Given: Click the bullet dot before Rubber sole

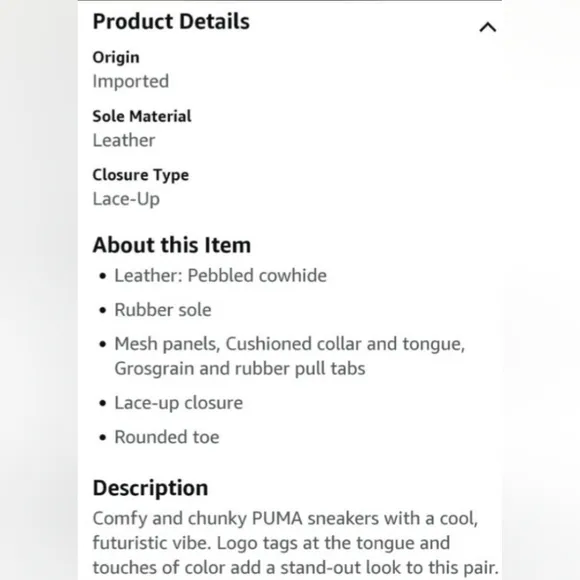Looking at the screenshot, I should (x=103, y=310).
